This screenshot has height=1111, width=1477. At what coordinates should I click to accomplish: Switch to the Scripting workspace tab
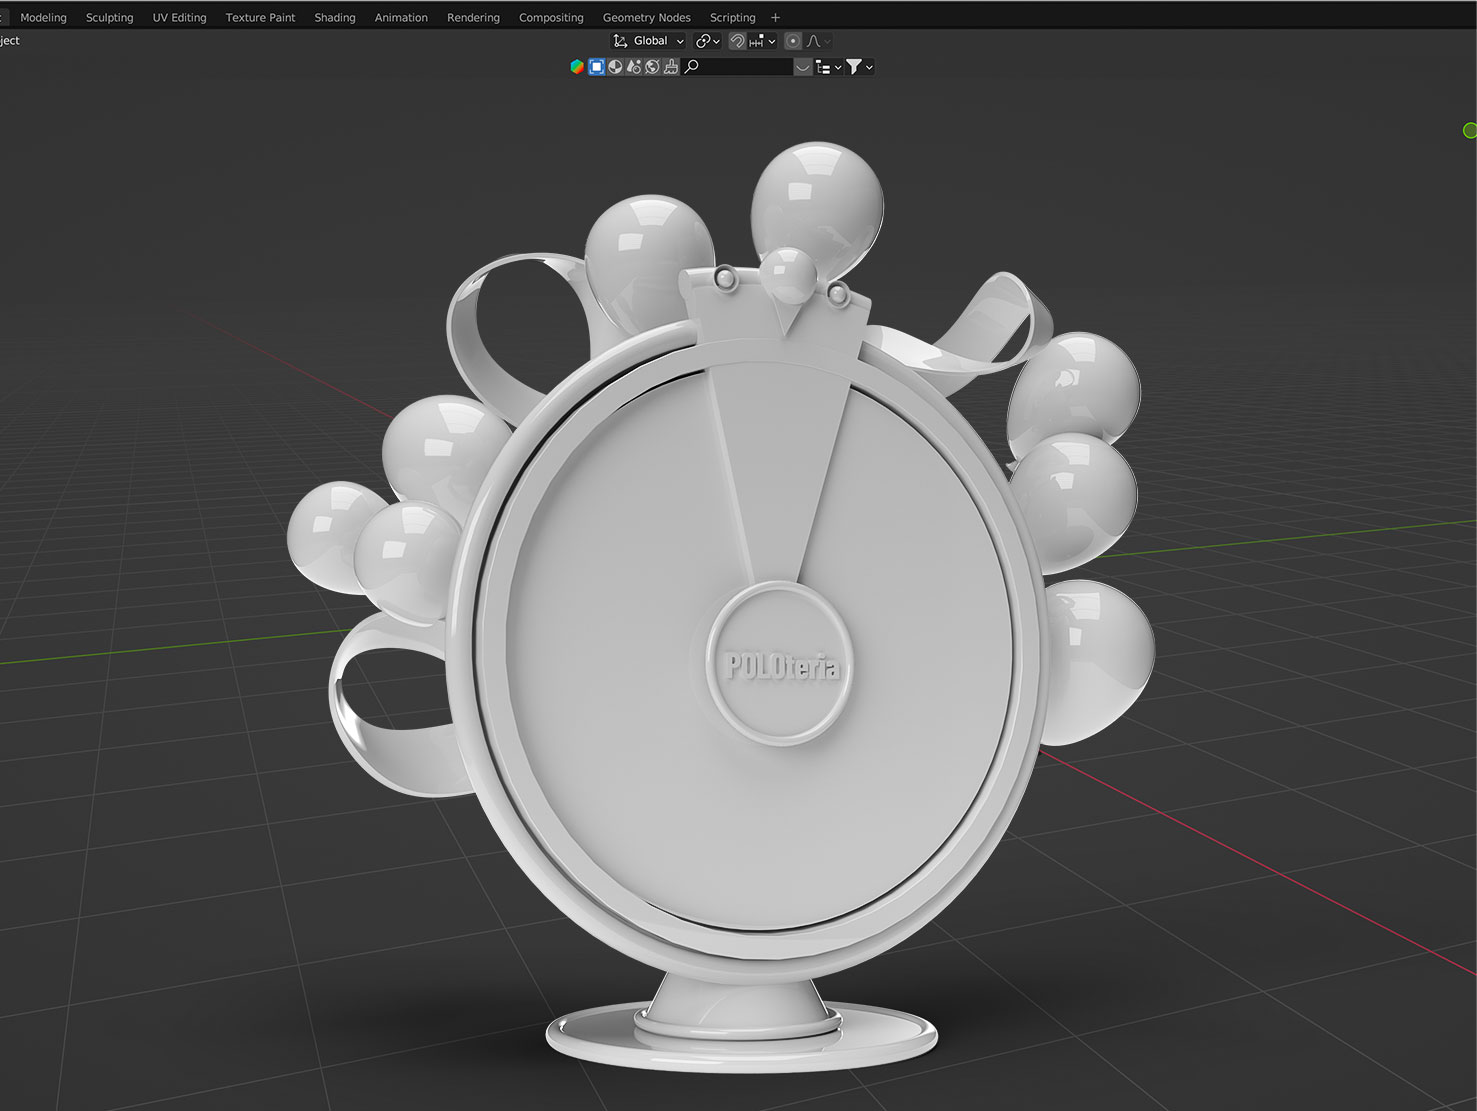[x=732, y=17]
